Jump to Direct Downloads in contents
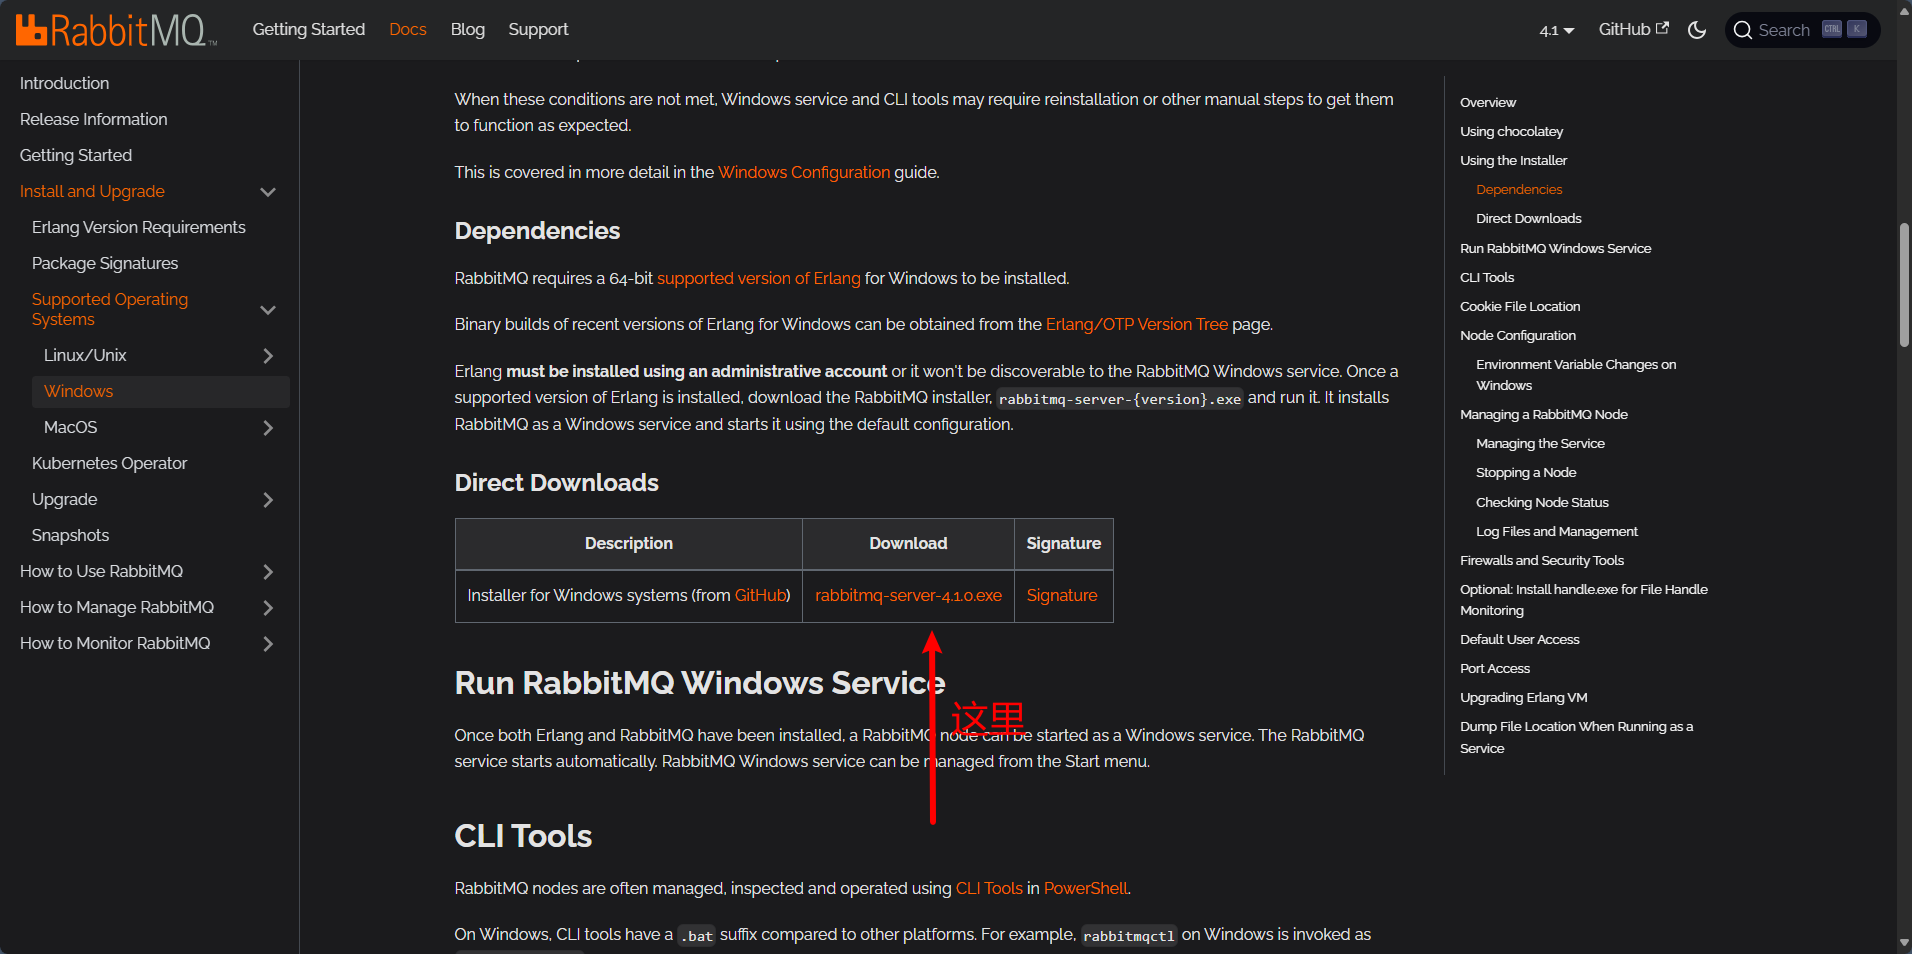 point(1528,218)
